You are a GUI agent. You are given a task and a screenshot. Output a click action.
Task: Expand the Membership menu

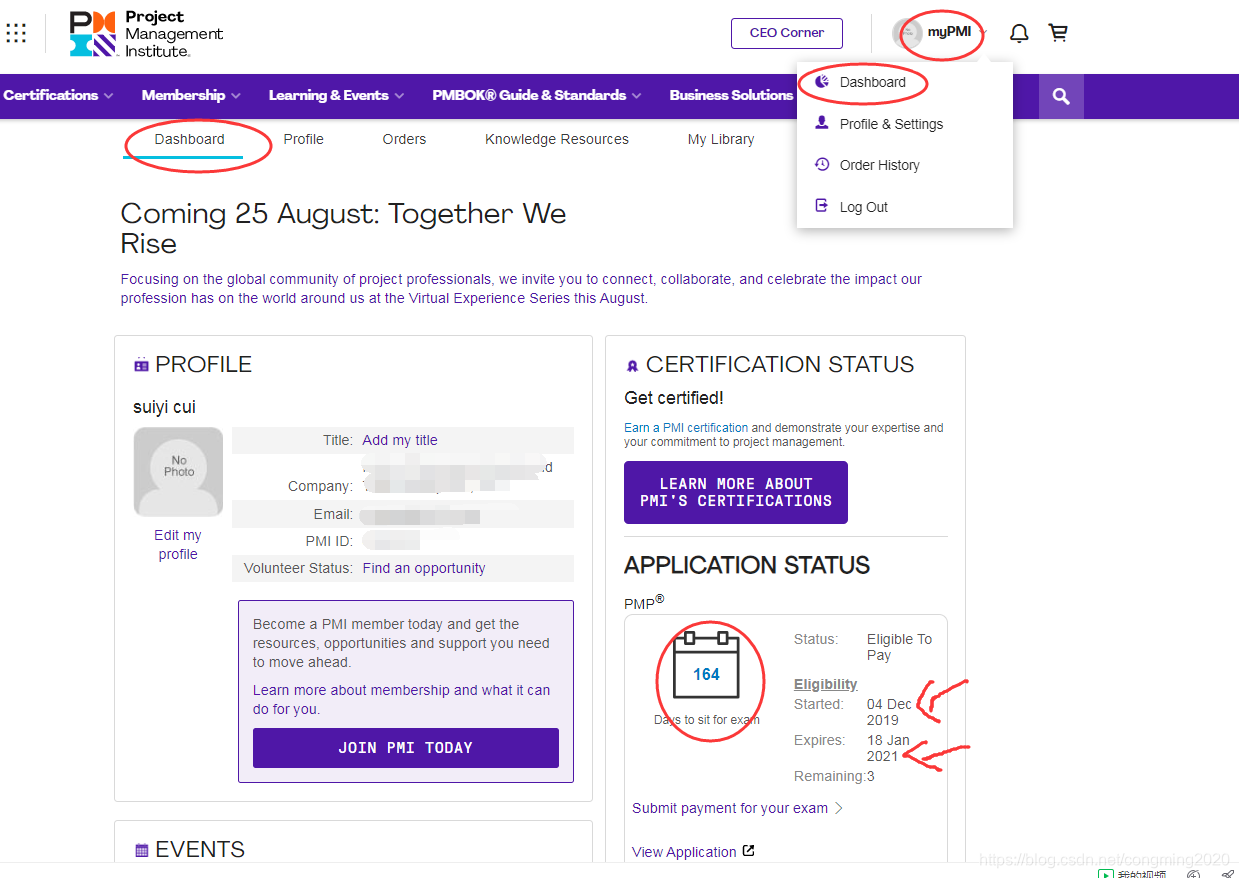pyautogui.click(x=191, y=95)
